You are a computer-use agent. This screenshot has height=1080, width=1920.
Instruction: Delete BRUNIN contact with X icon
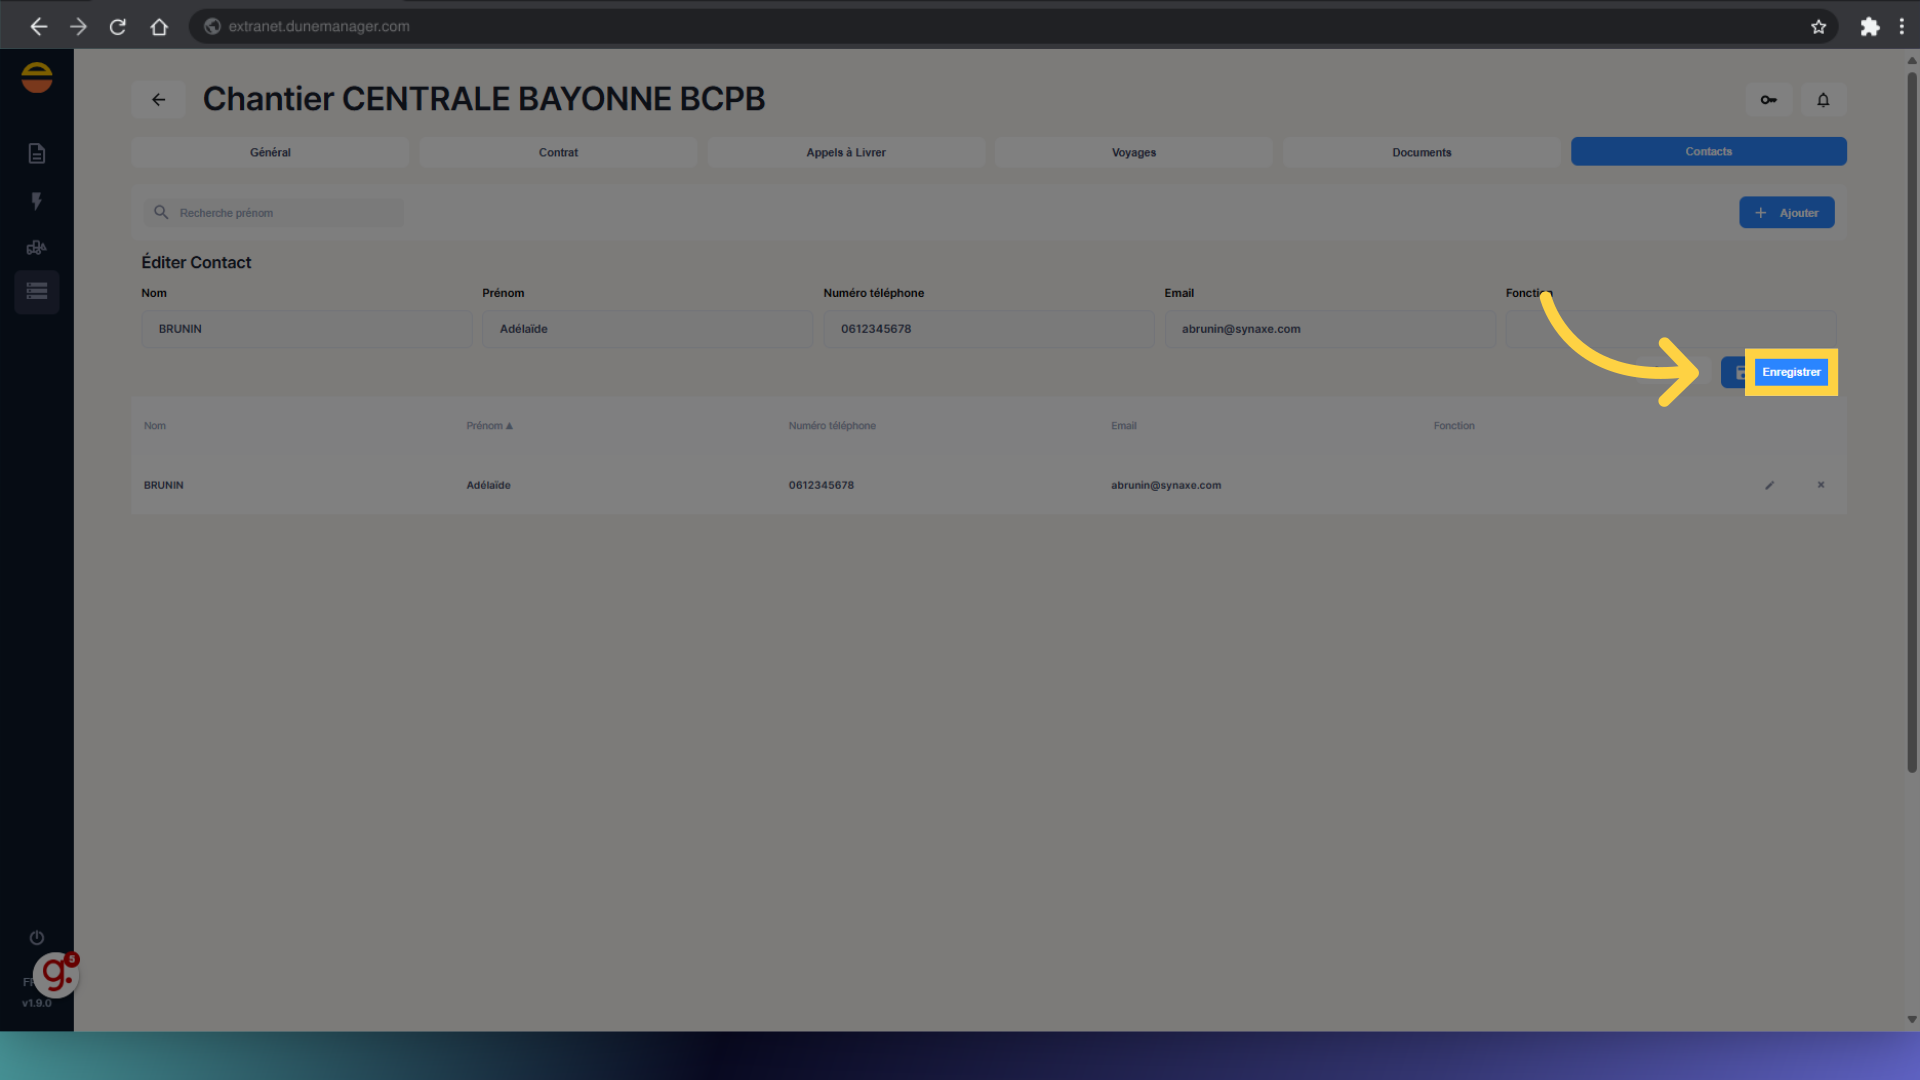pos(1821,485)
